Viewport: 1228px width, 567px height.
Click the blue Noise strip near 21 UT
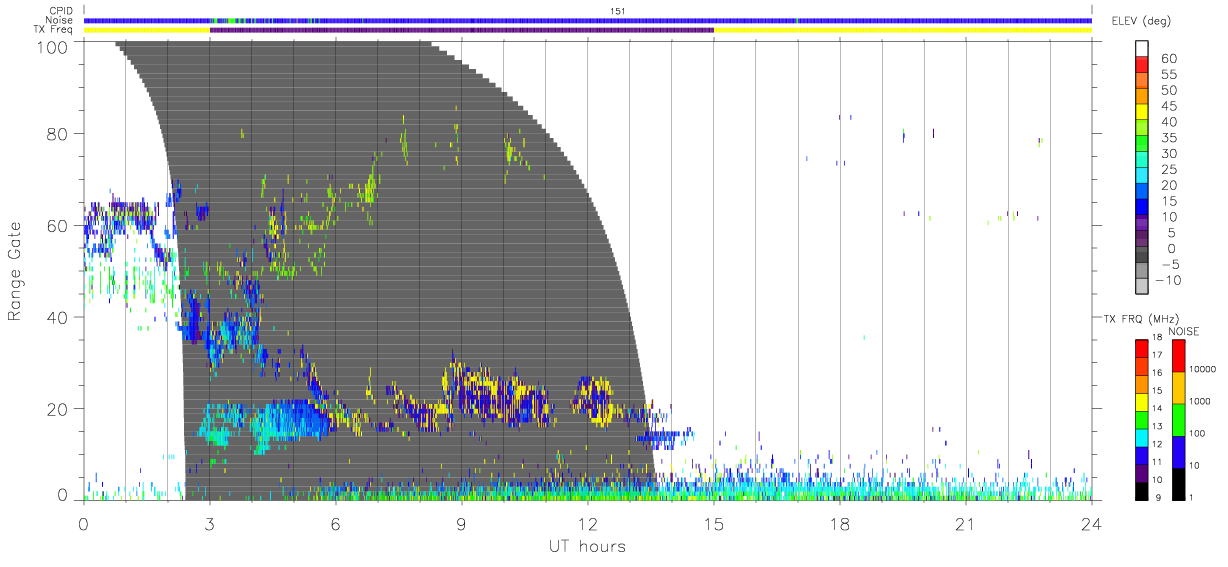coord(966,20)
